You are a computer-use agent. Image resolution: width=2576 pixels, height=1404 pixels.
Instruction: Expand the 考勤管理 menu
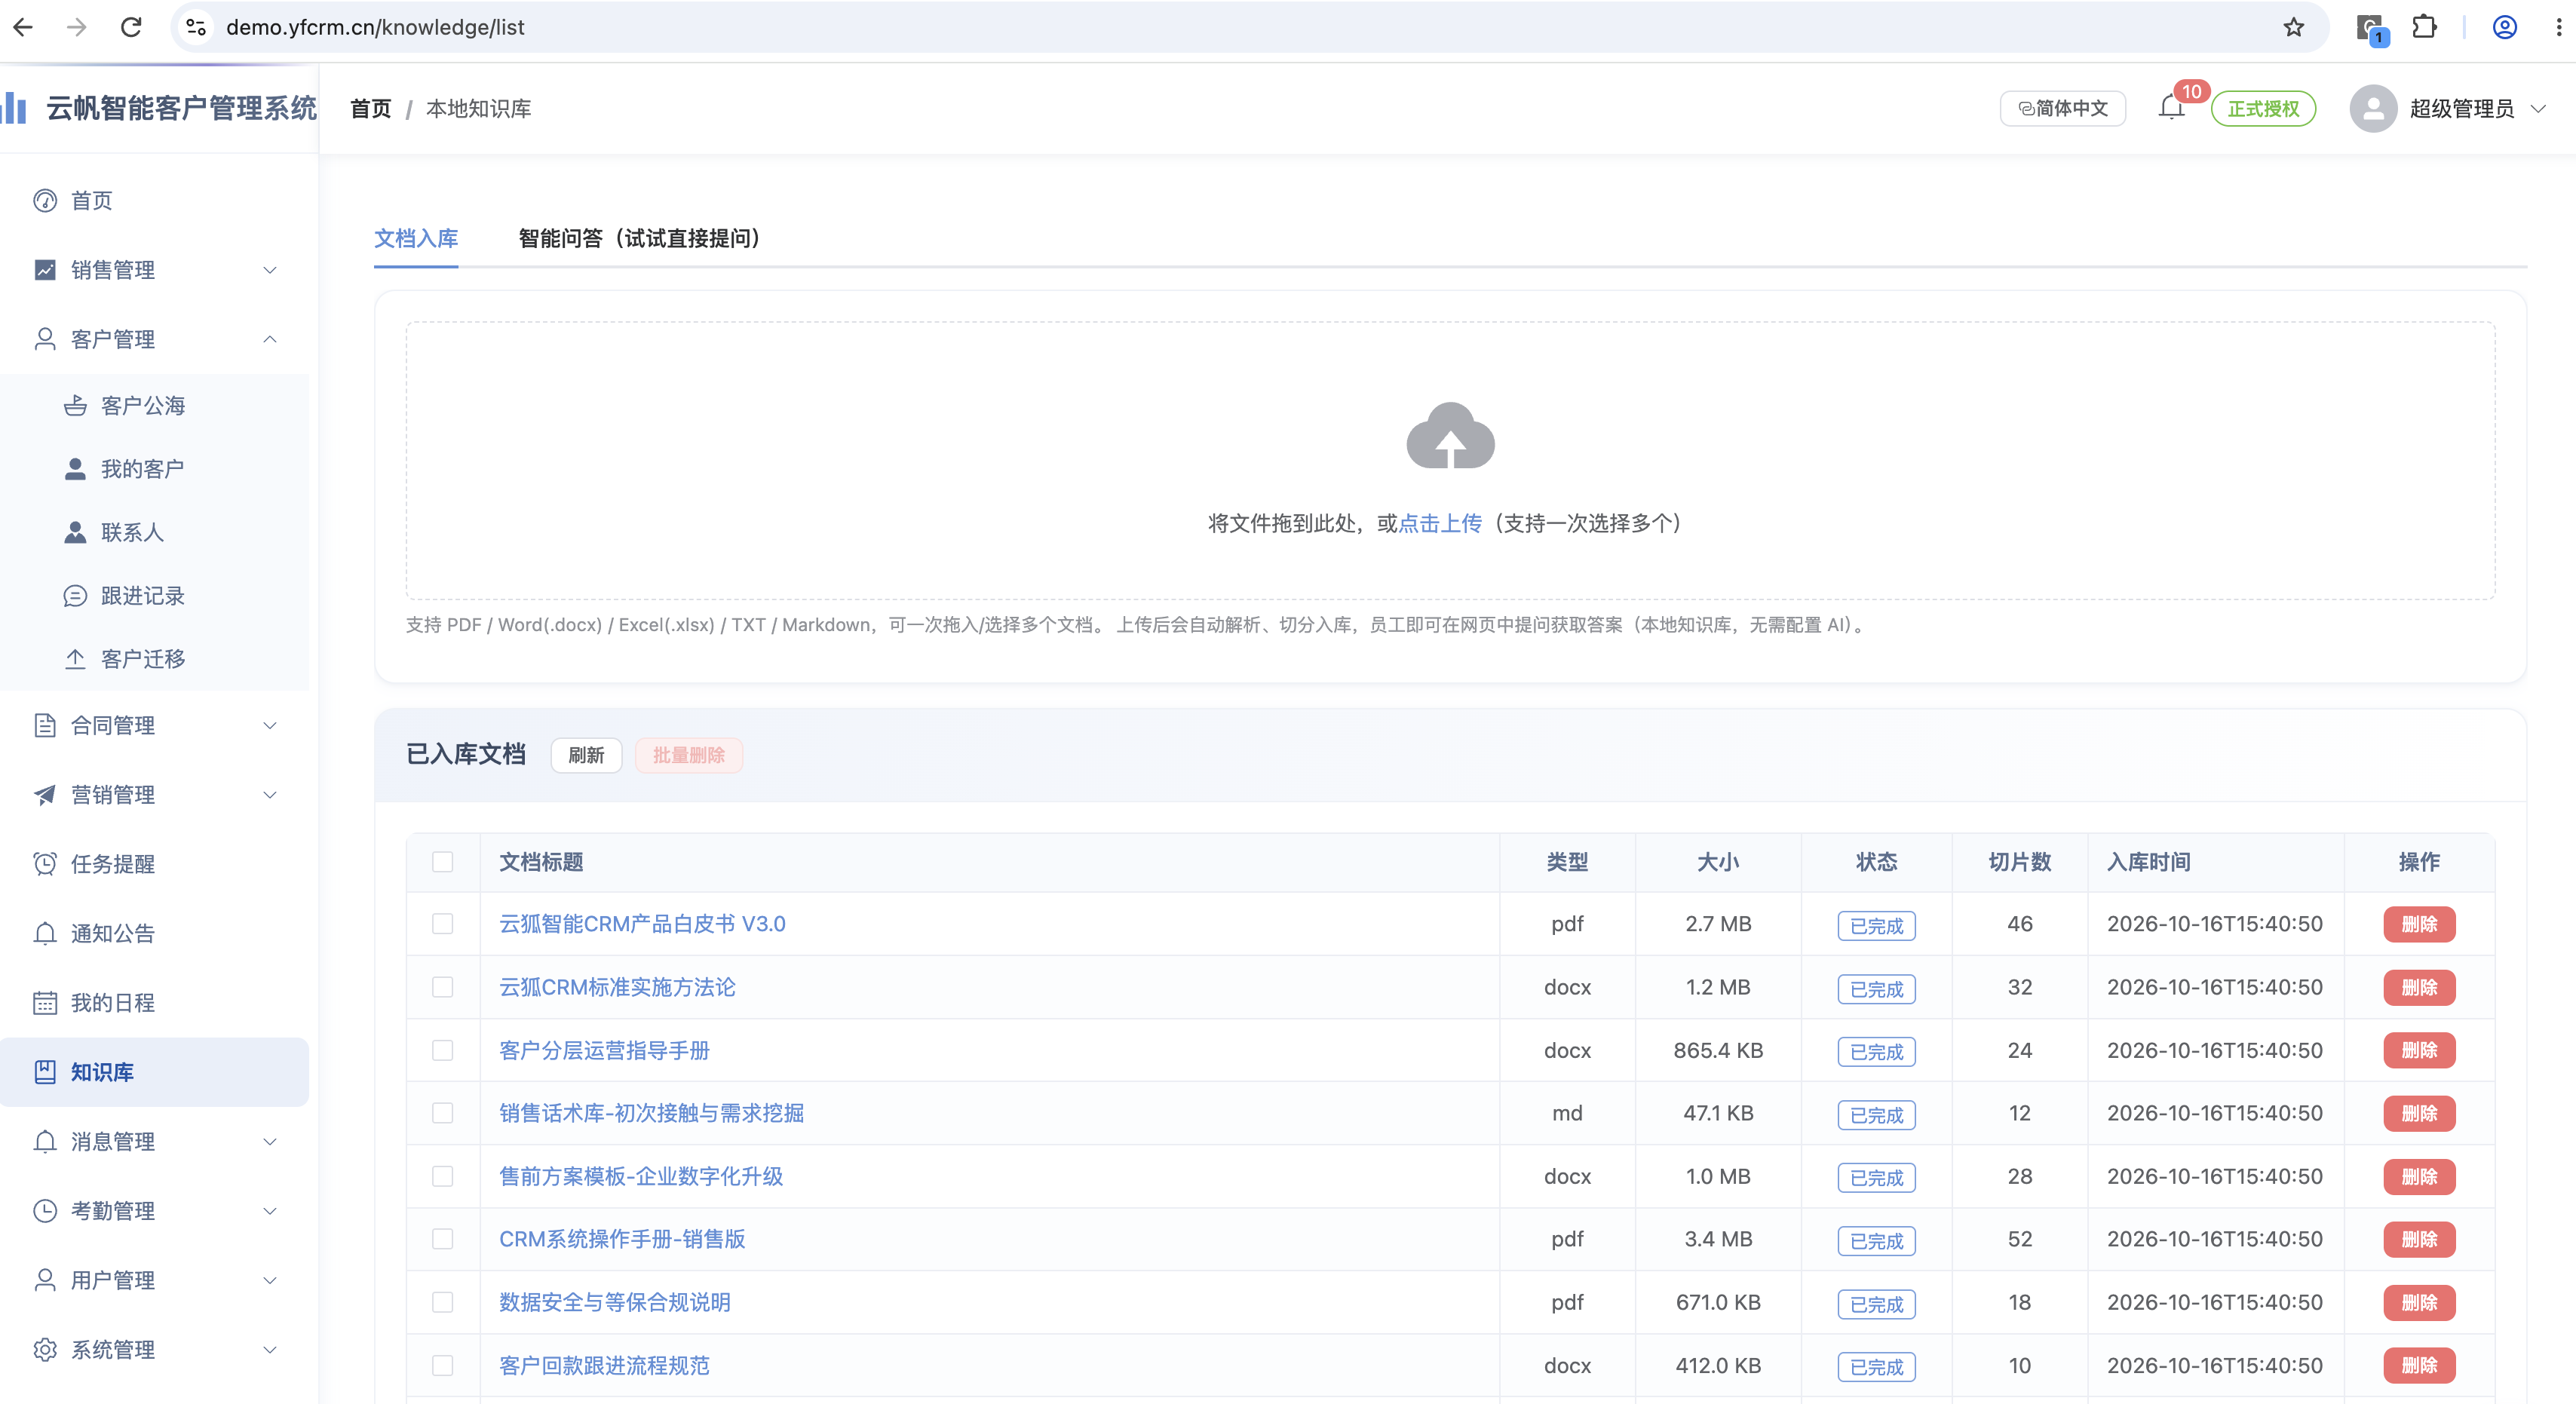point(154,1210)
